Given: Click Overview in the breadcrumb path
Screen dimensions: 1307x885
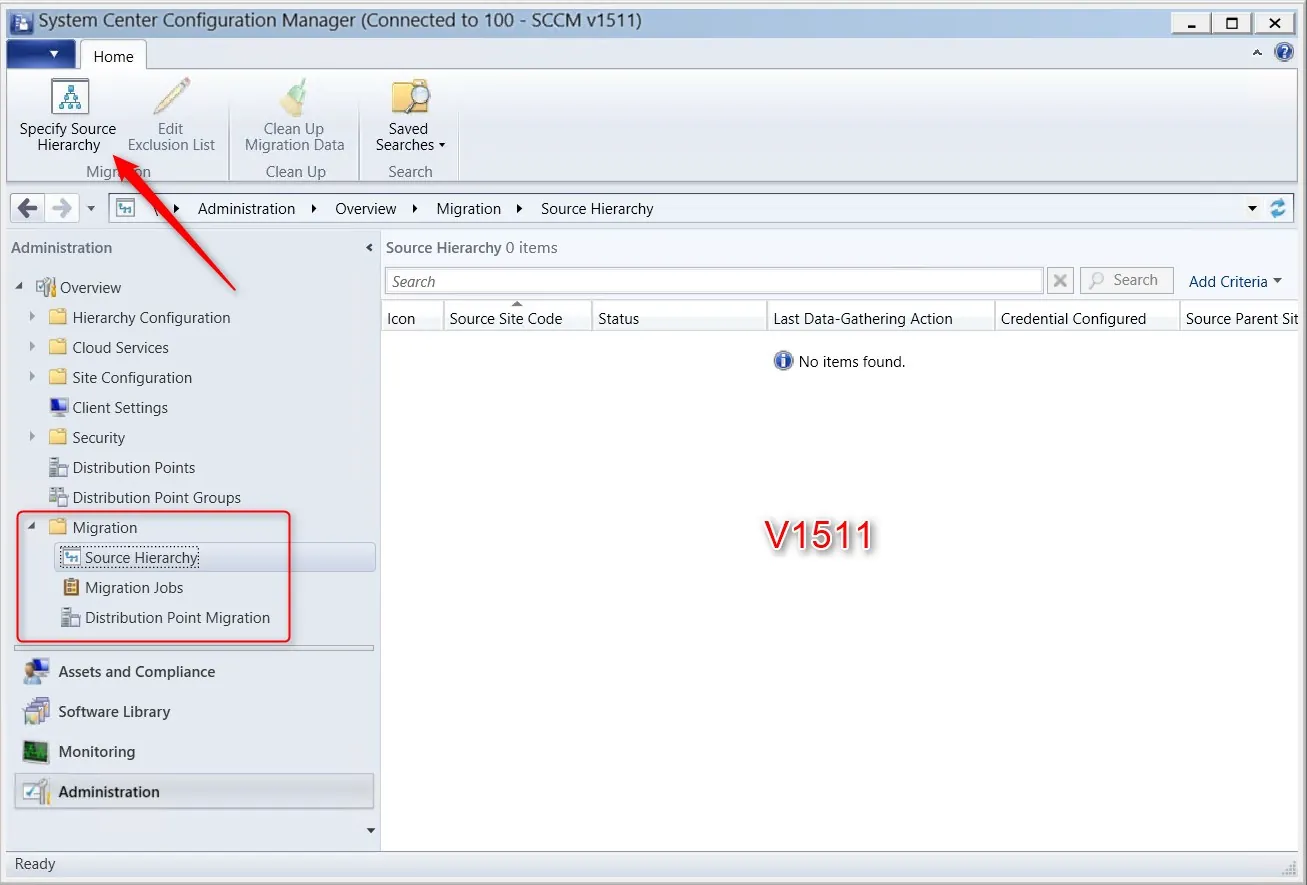Looking at the screenshot, I should [365, 209].
